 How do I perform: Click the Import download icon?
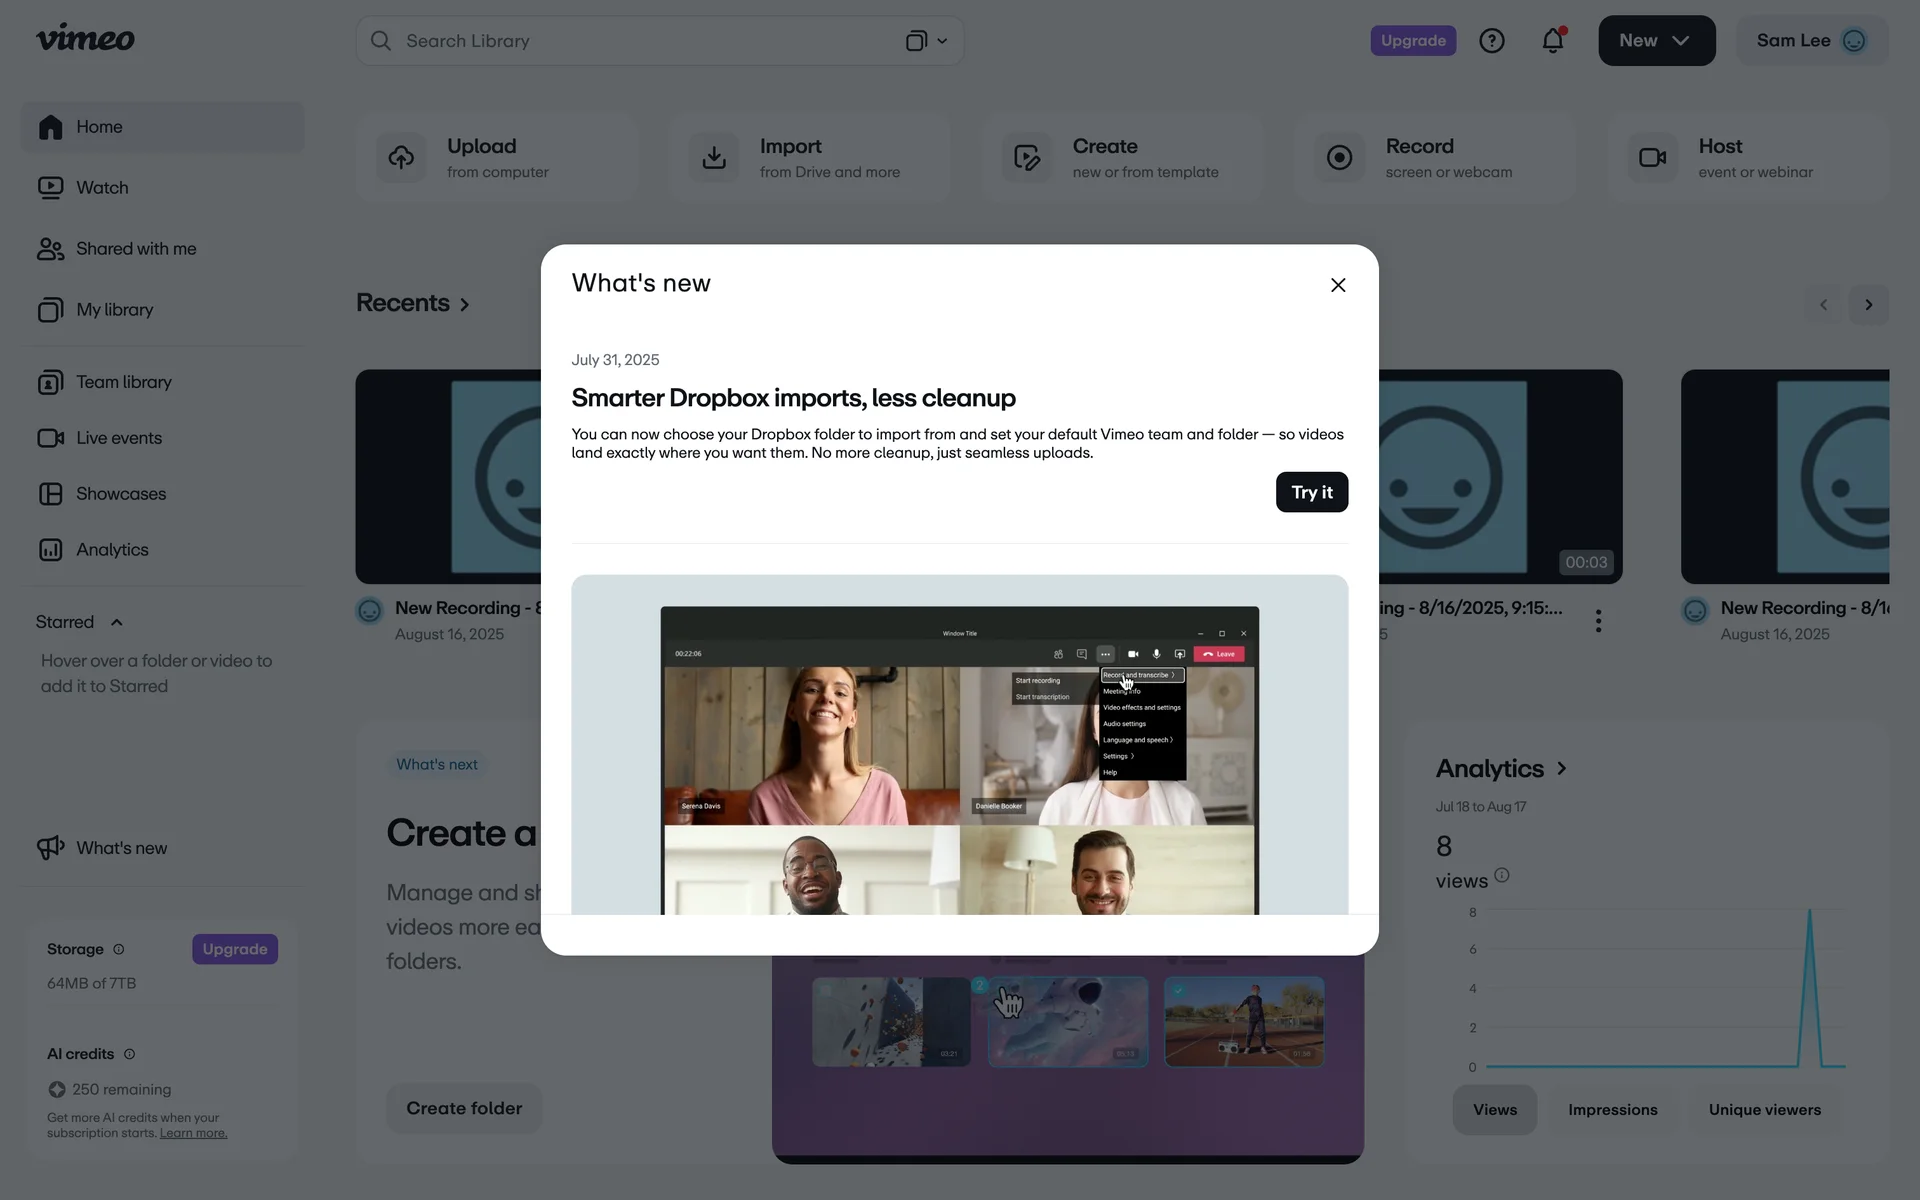(x=714, y=158)
